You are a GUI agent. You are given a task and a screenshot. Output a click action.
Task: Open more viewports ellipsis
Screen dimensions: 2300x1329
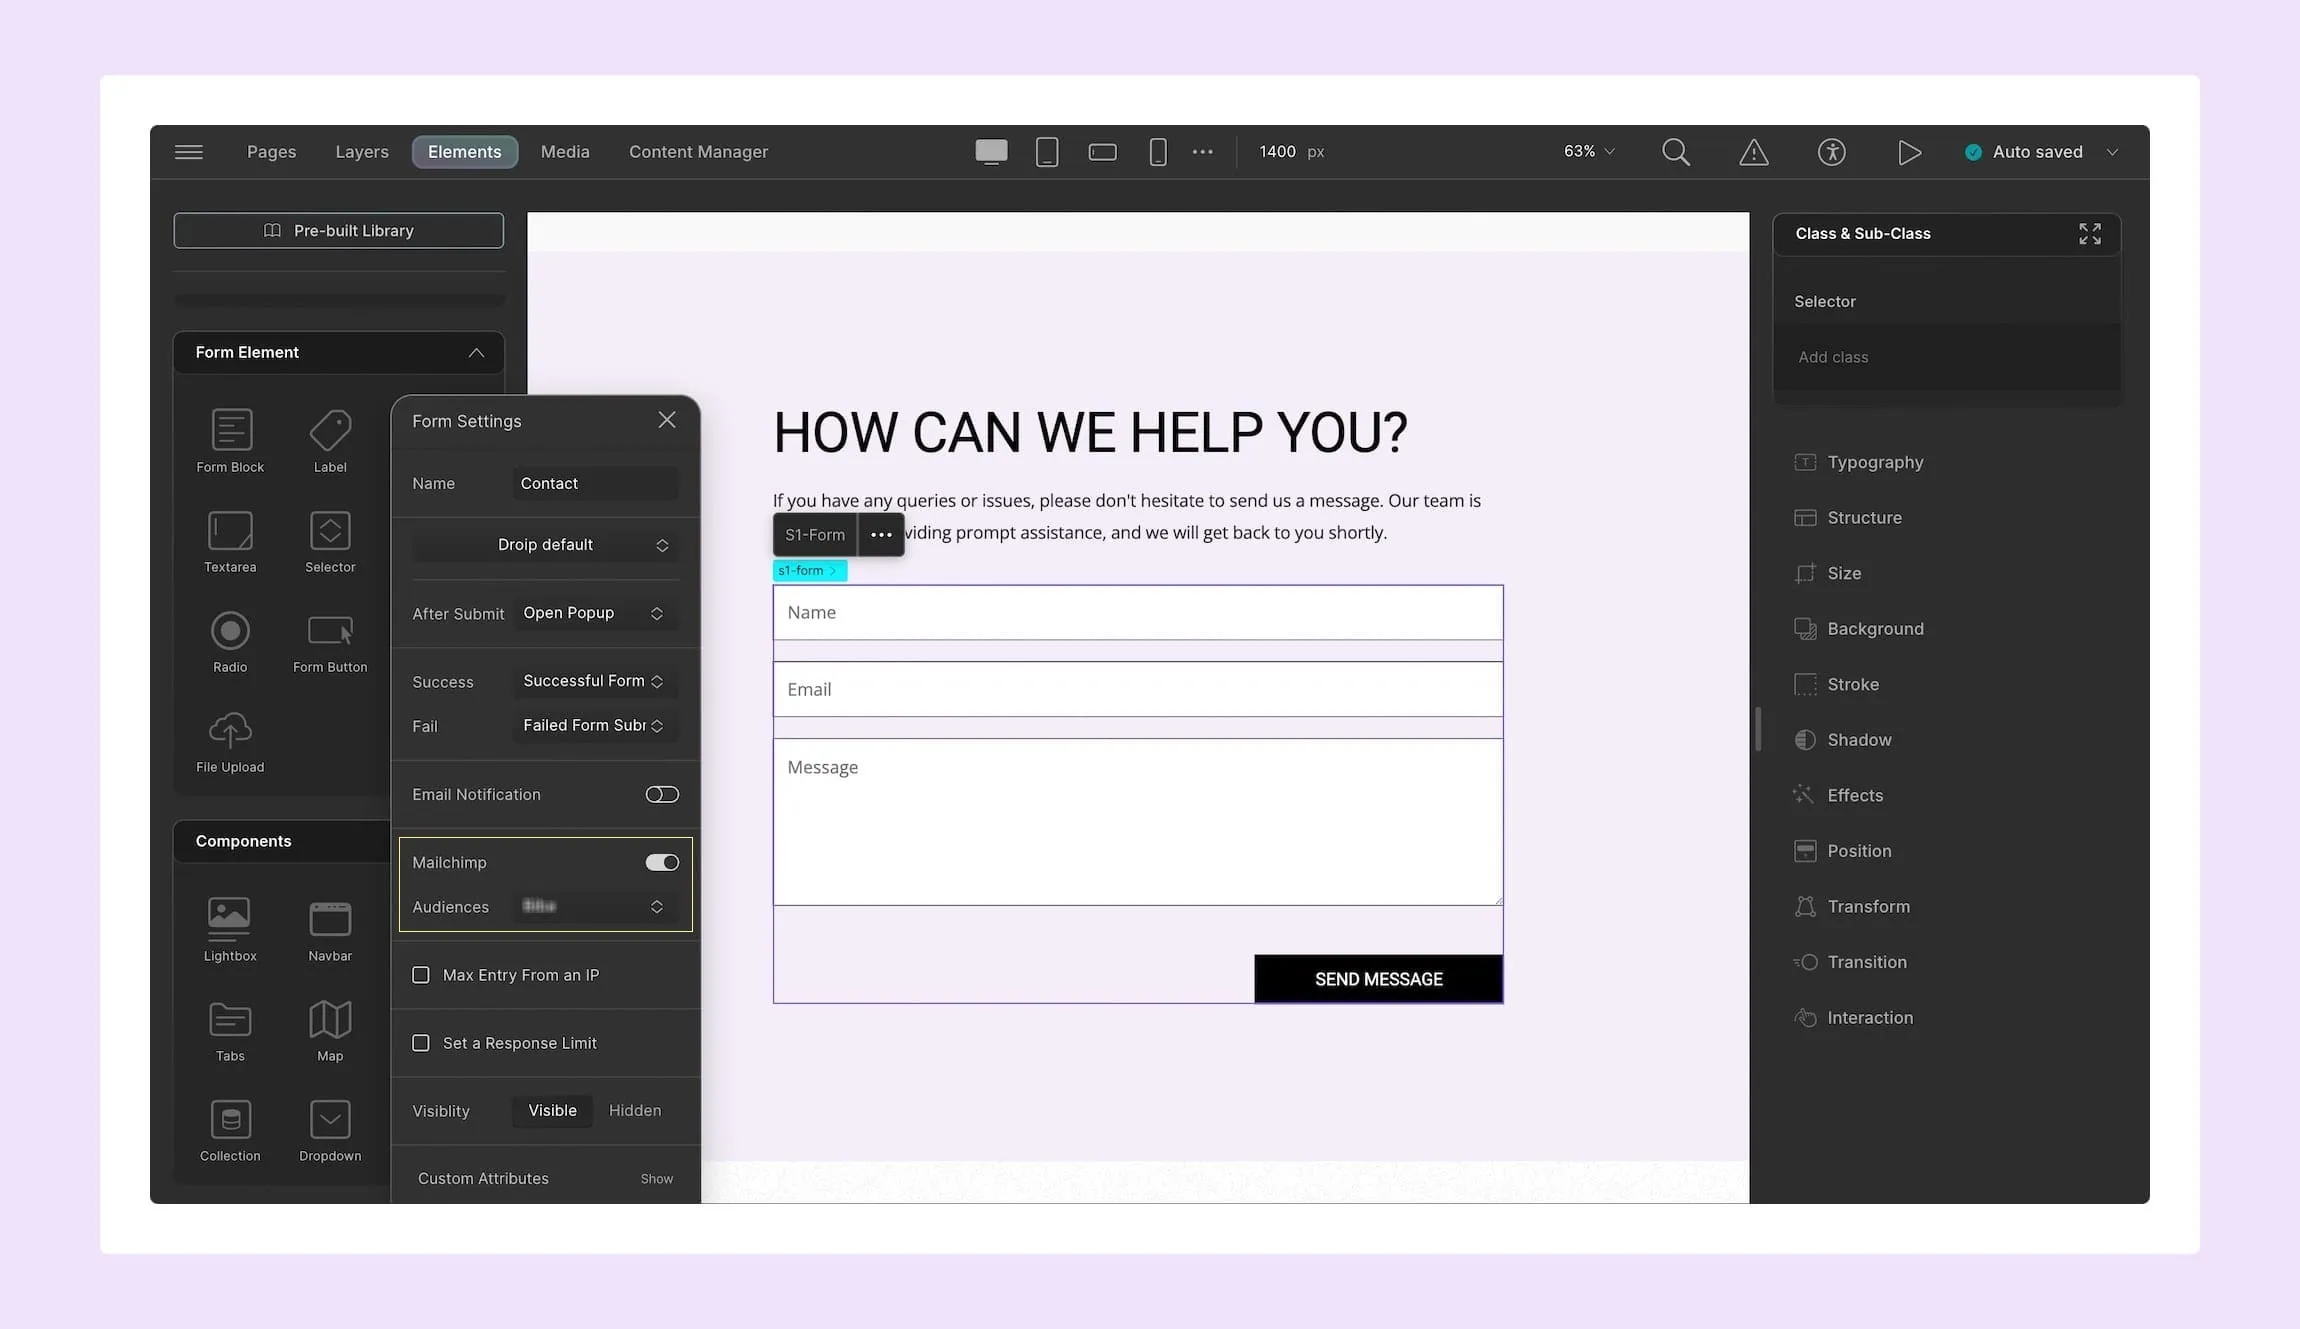pos(1203,152)
